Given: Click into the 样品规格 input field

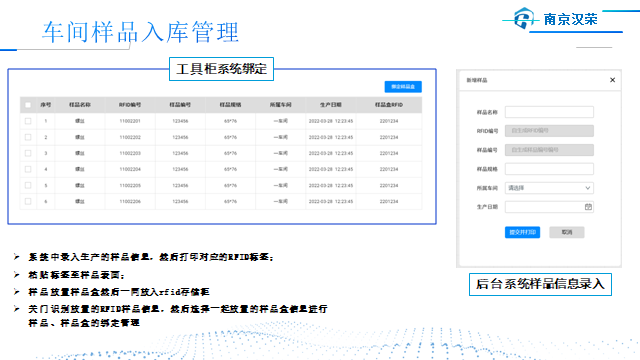Looking at the screenshot, I should point(549,169).
